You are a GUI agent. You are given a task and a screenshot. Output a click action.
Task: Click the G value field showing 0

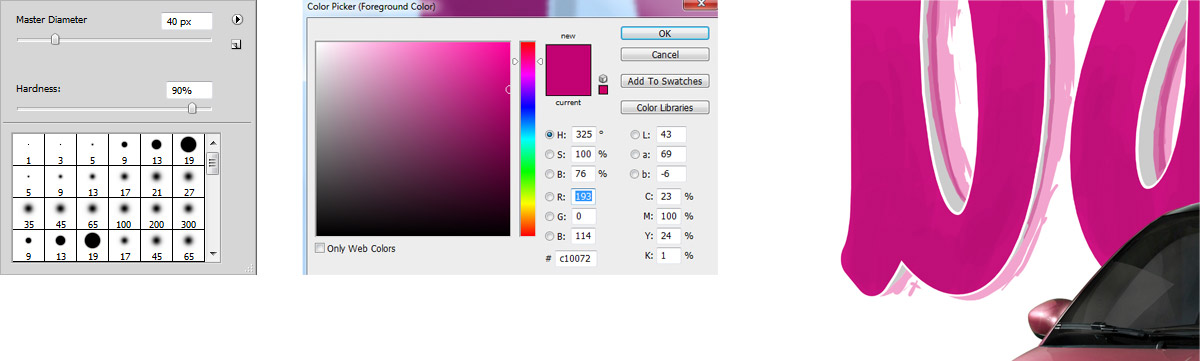(x=584, y=216)
